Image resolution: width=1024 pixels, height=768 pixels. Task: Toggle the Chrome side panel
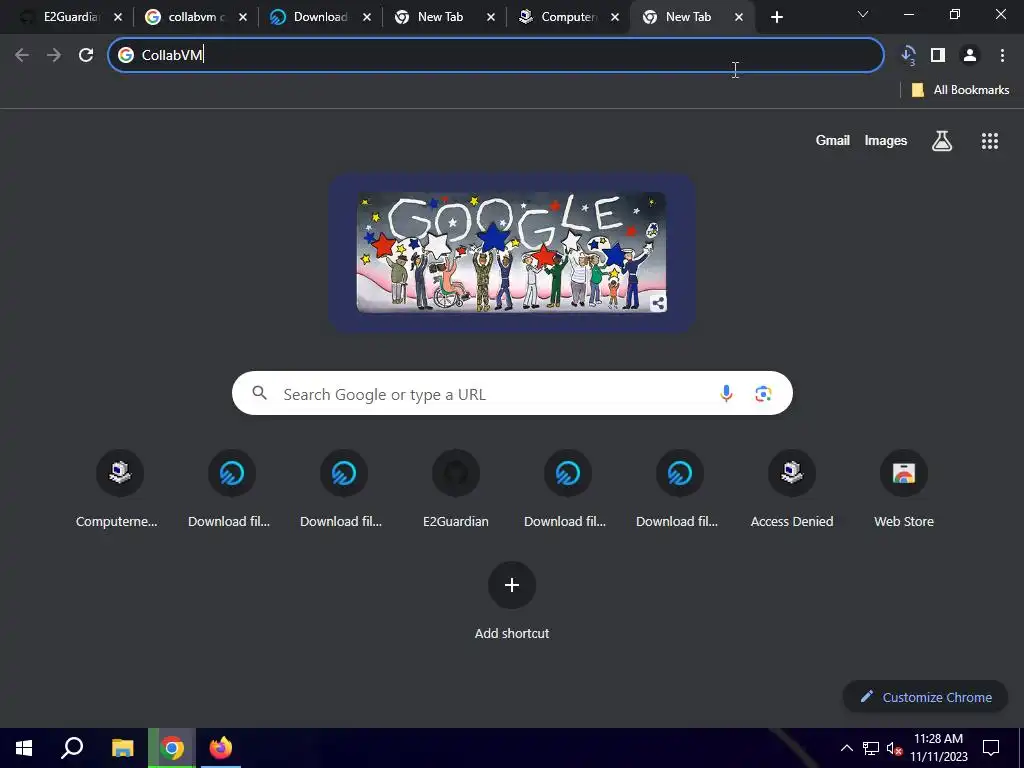pyautogui.click(x=938, y=56)
